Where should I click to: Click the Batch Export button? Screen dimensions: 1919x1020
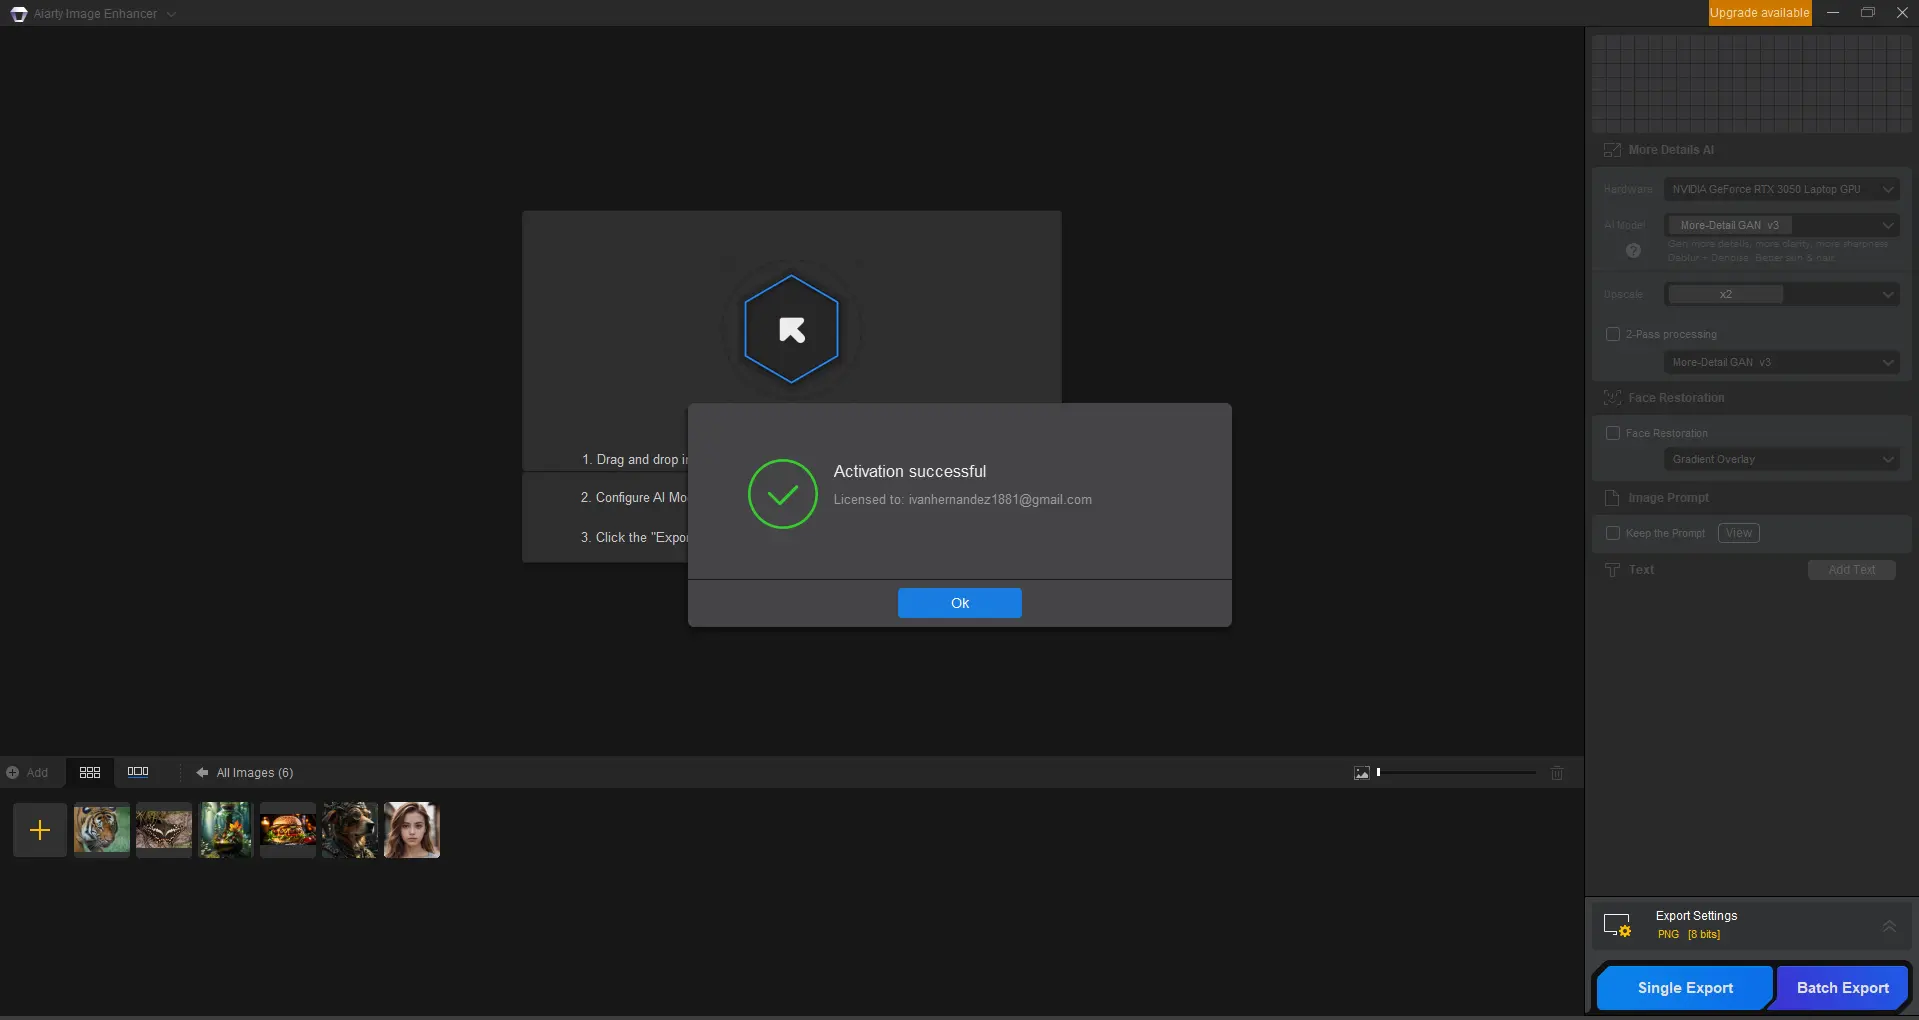point(1842,988)
